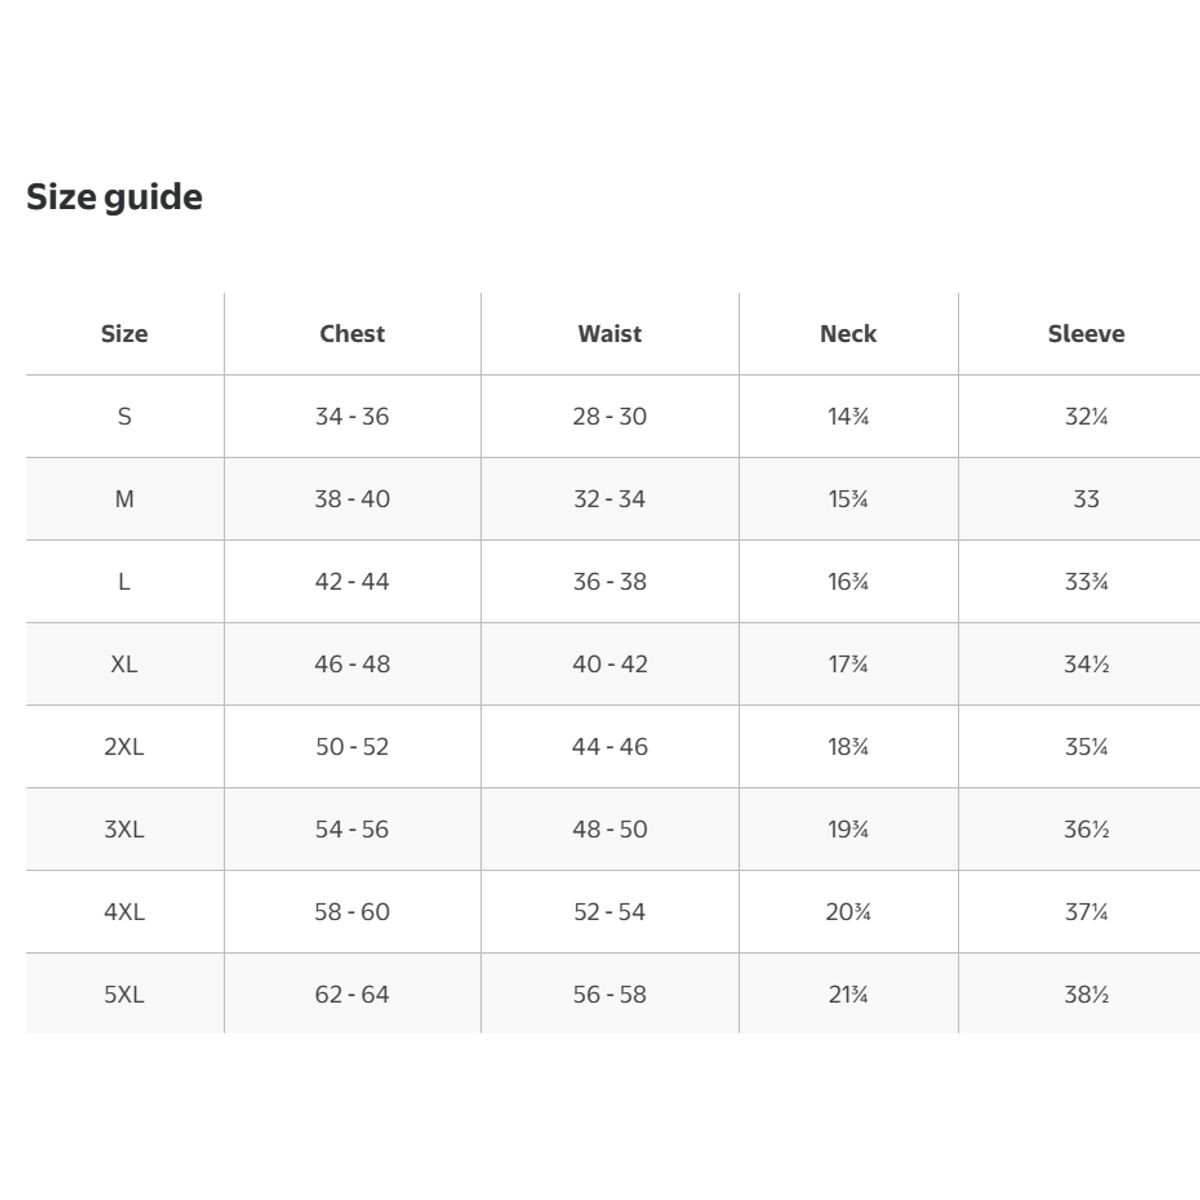Click the XL size row label
The width and height of the screenshot is (1200, 1200).
[x=124, y=664]
